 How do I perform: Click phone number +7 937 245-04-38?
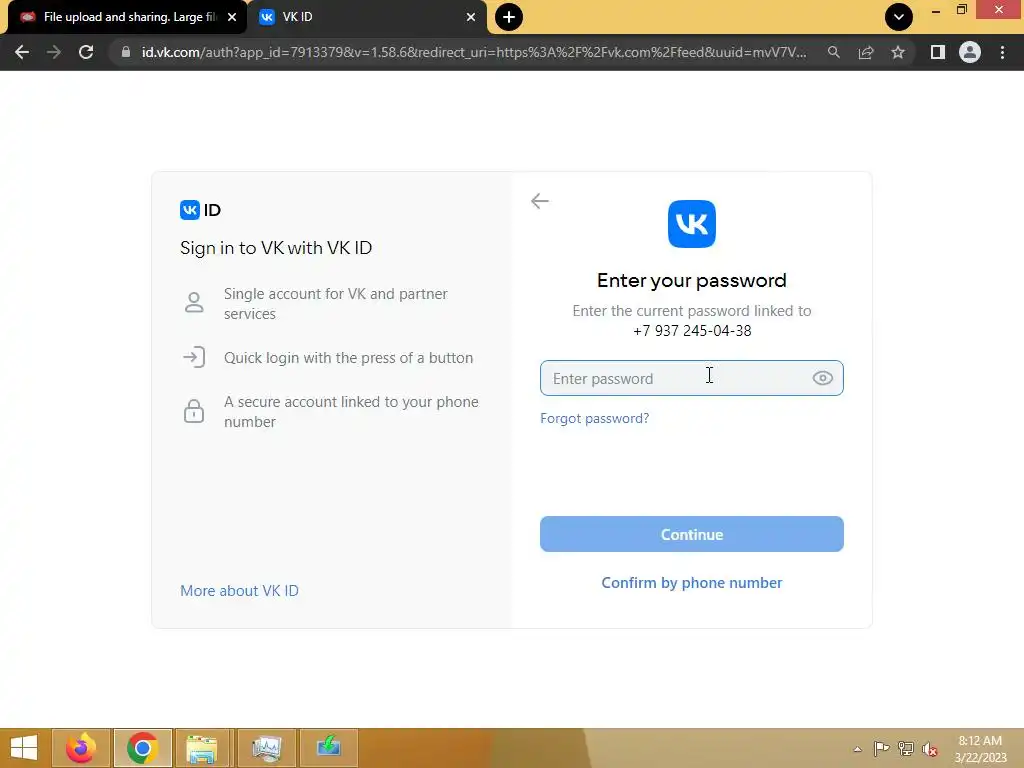click(692, 330)
